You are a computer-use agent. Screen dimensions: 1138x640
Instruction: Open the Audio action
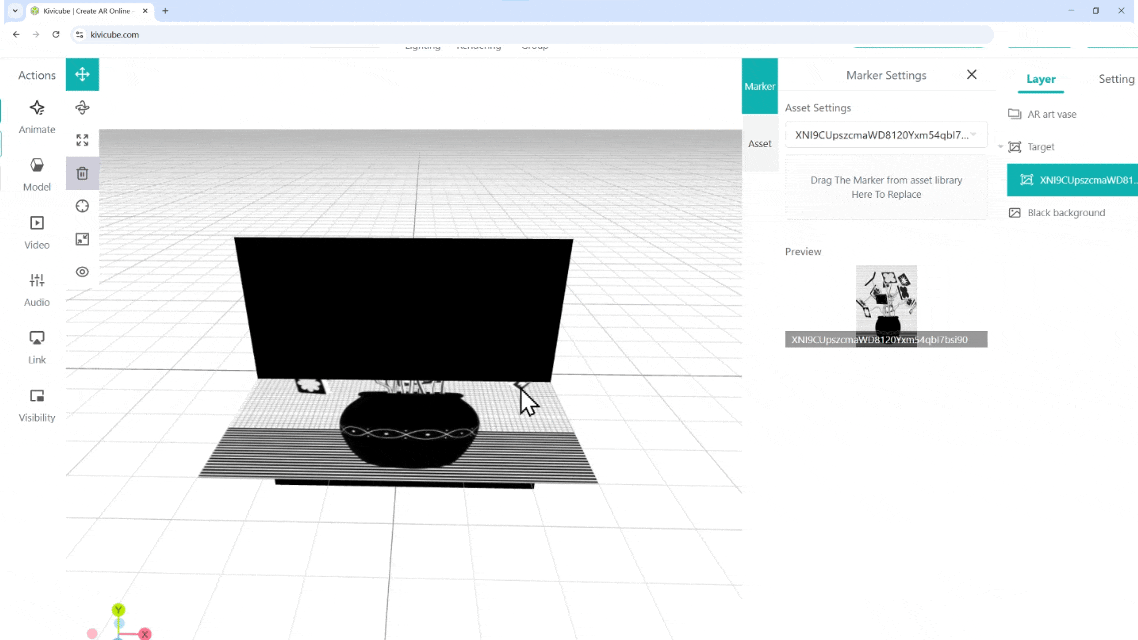coord(37,288)
